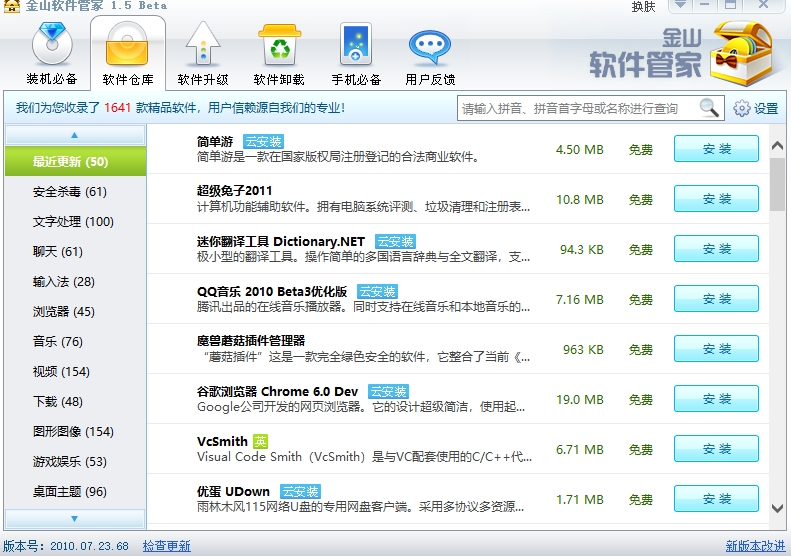Click 超级兔子2011 title text
The height and width of the screenshot is (556, 791).
tap(234, 191)
